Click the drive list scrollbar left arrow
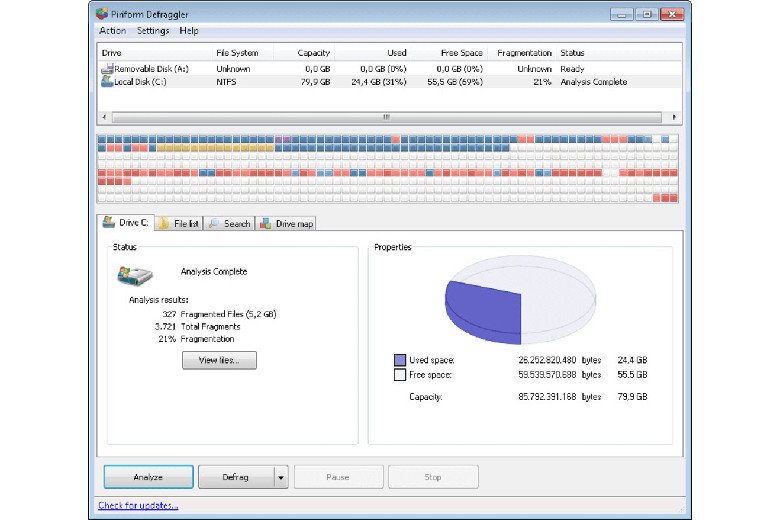 [104, 117]
